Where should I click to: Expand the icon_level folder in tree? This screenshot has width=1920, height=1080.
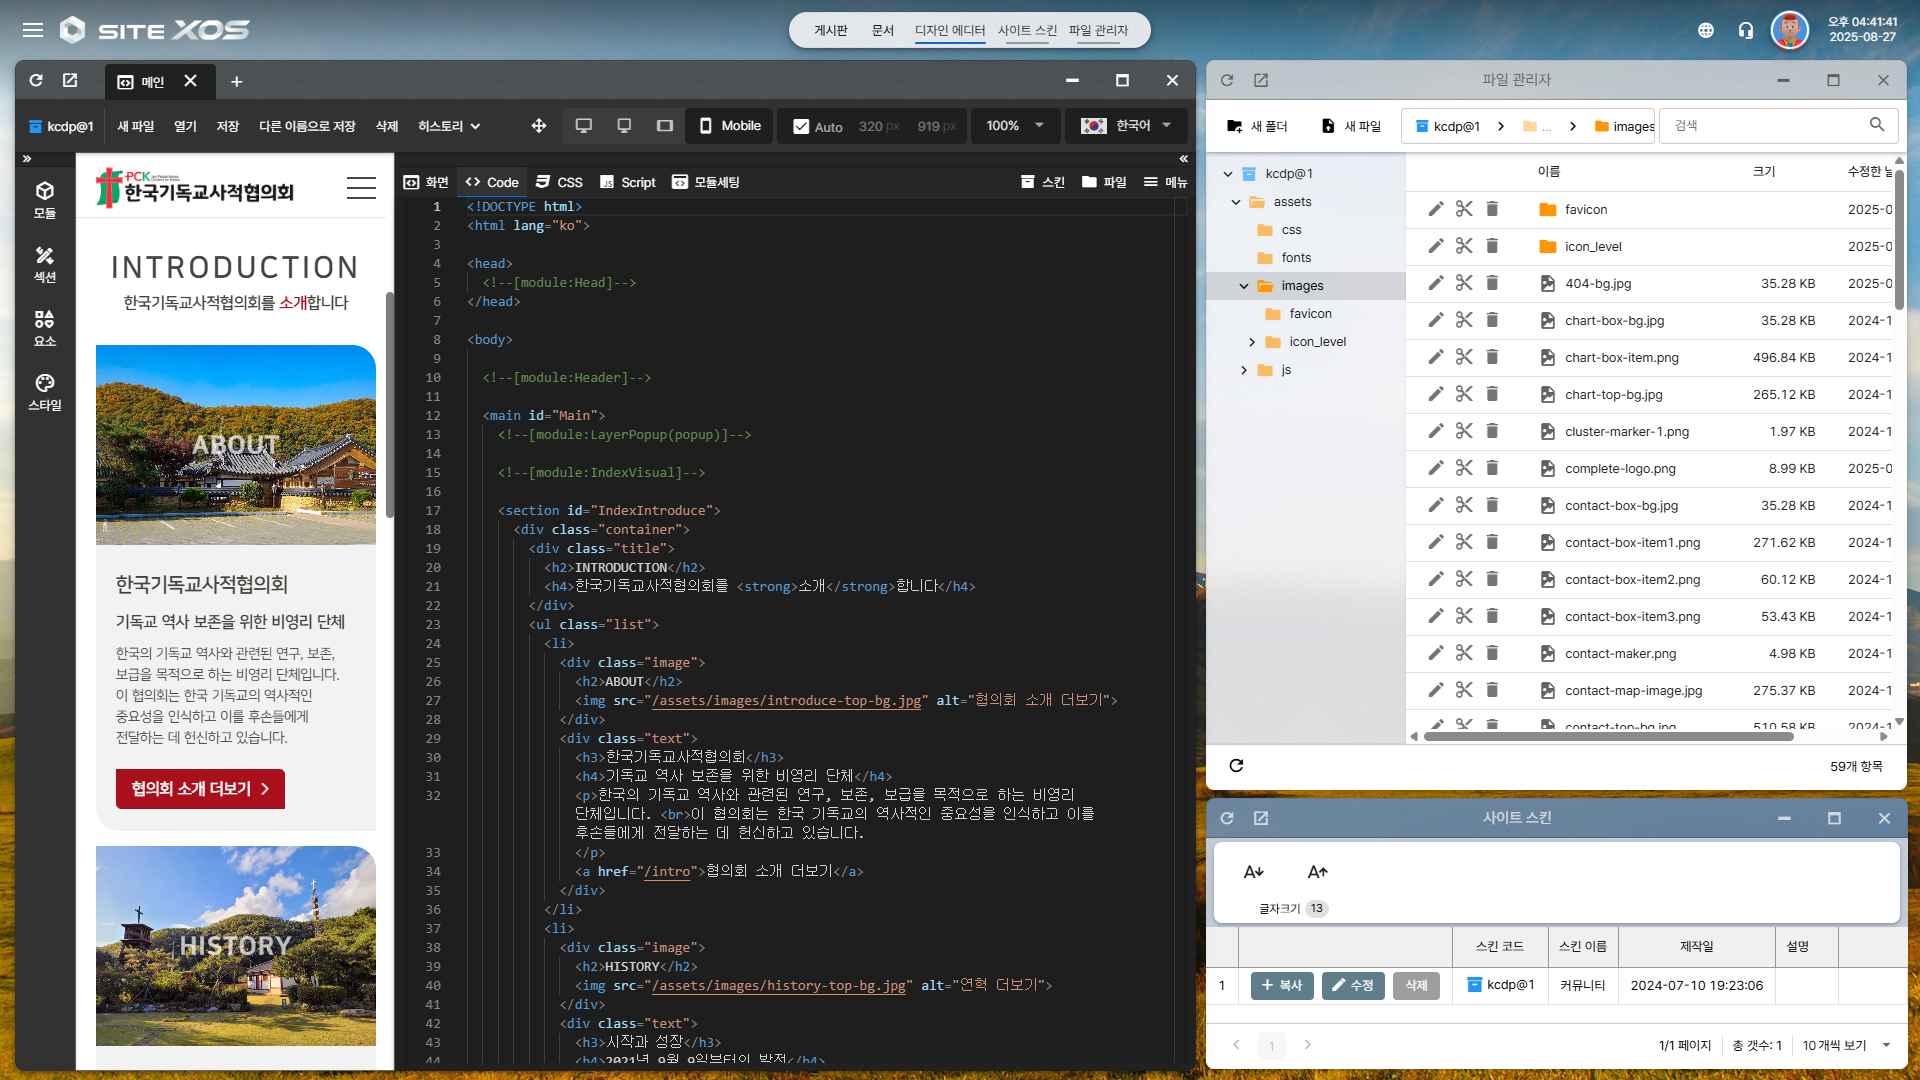(x=1252, y=342)
